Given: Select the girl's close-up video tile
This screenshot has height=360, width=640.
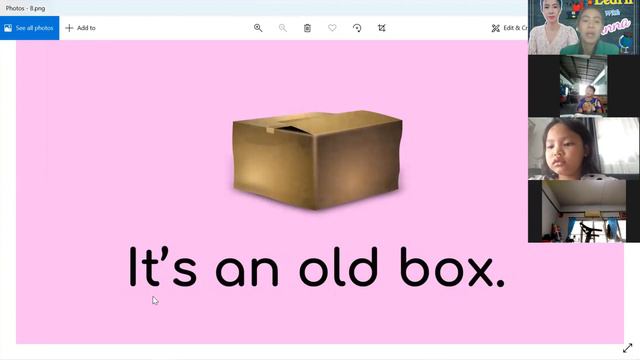Looking at the screenshot, I should [584, 149].
